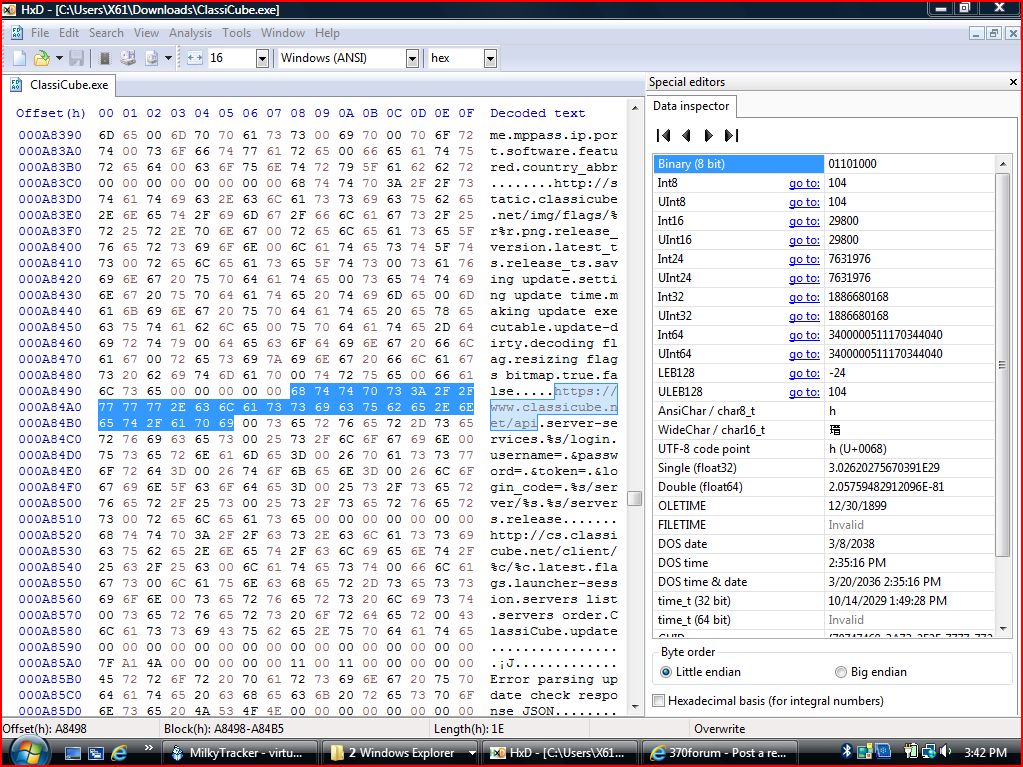Viewport: 1023px width, 767px height.
Task: Launch Internet Explorer from quick launch
Action: click(119, 753)
